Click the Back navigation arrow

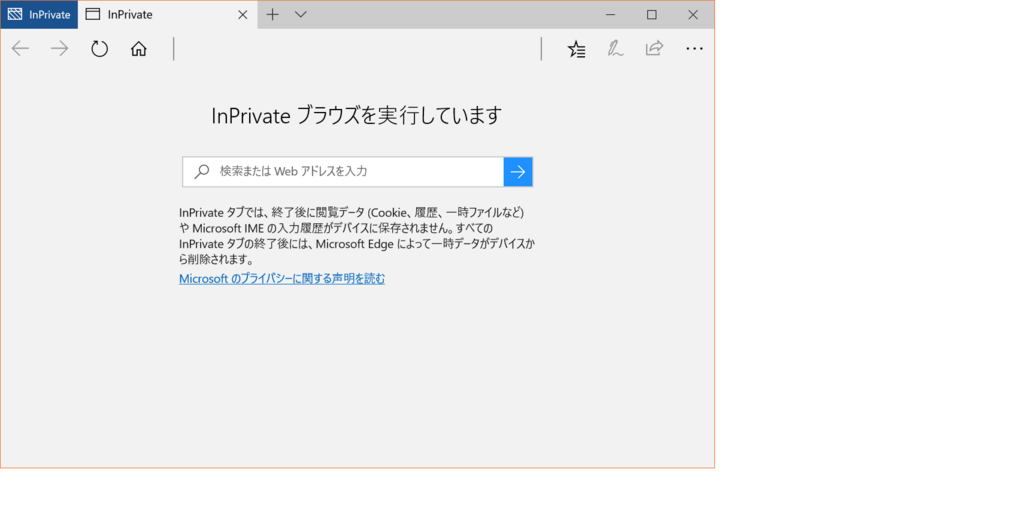(20, 48)
